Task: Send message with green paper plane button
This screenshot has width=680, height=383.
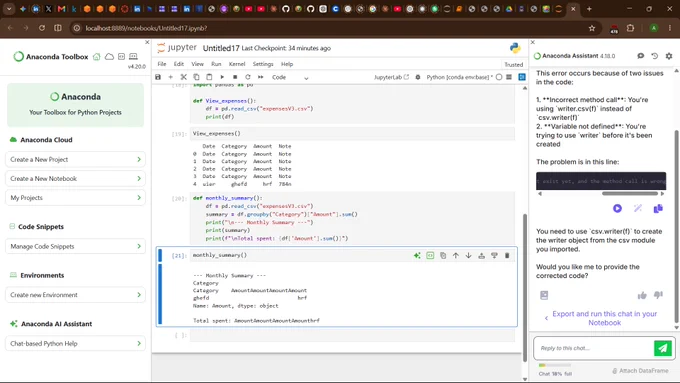Action: pos(663,348)
